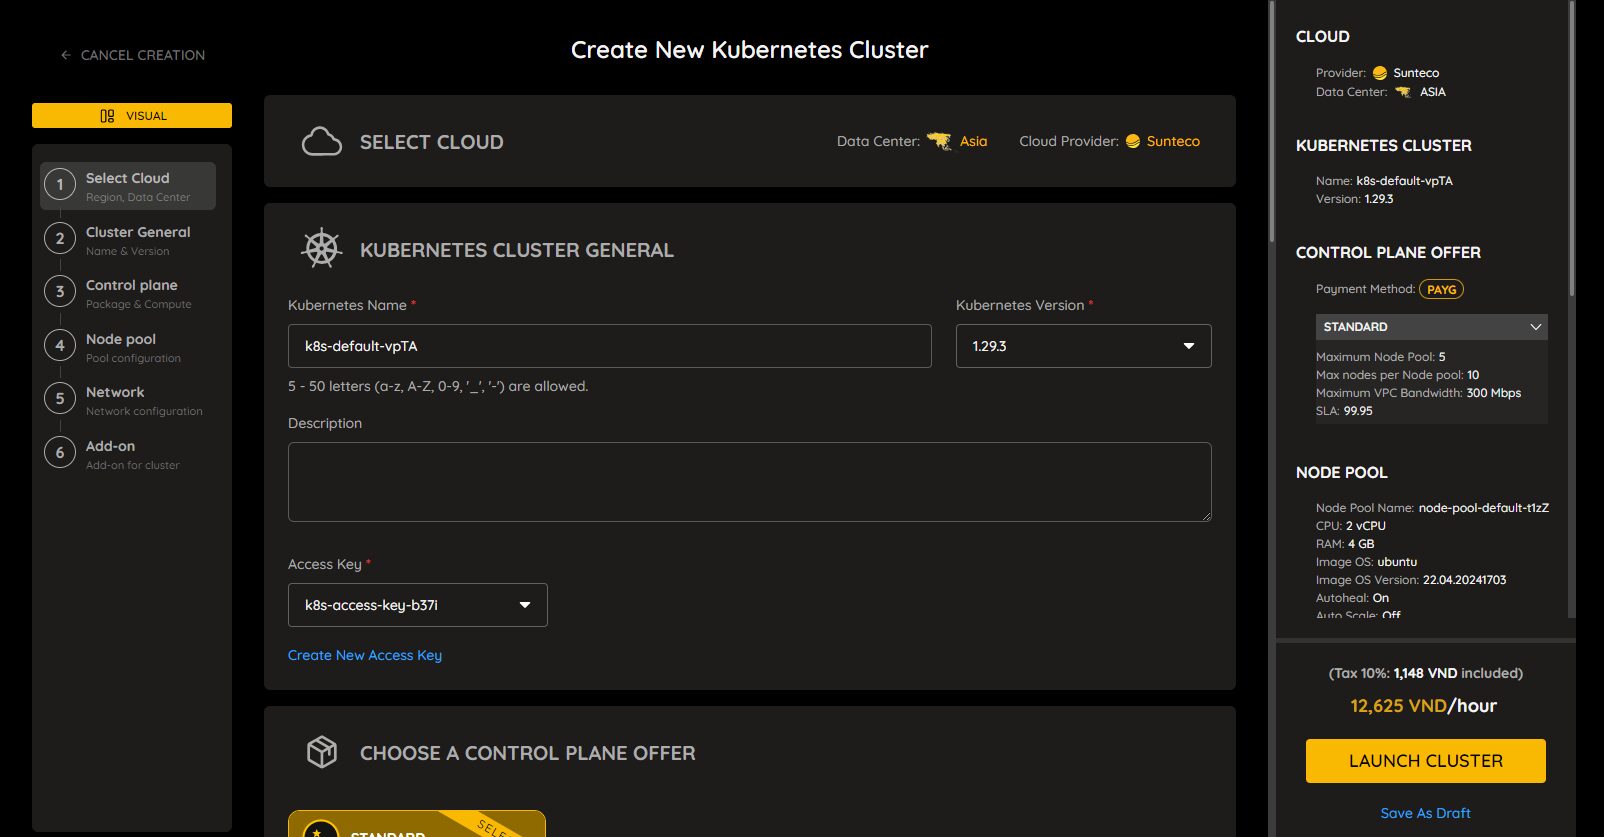Click the RAM 4 GB value

1361,544
